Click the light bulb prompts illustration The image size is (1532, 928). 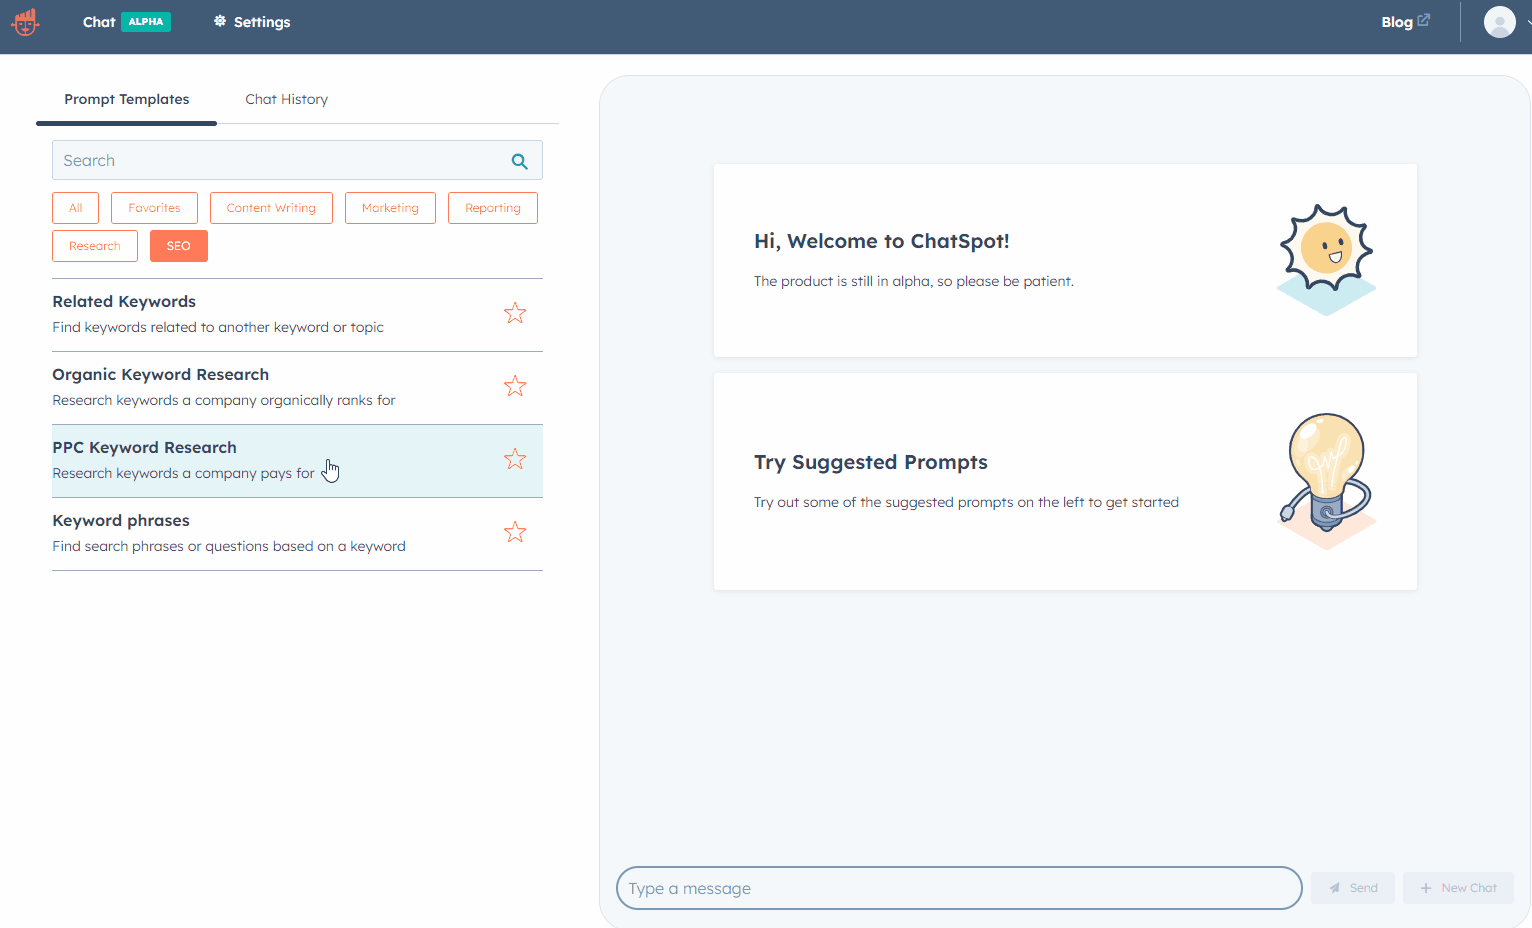click(x=1327, y=481)
